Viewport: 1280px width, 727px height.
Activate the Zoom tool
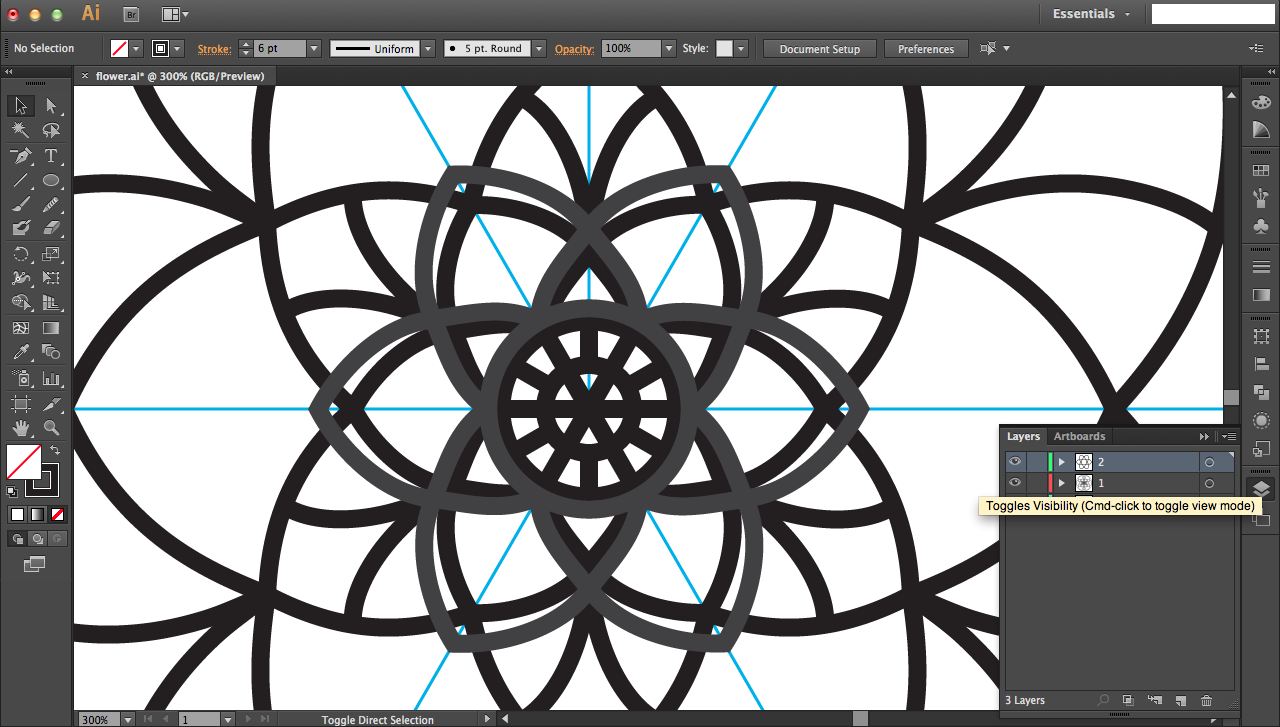coord(51,428)
